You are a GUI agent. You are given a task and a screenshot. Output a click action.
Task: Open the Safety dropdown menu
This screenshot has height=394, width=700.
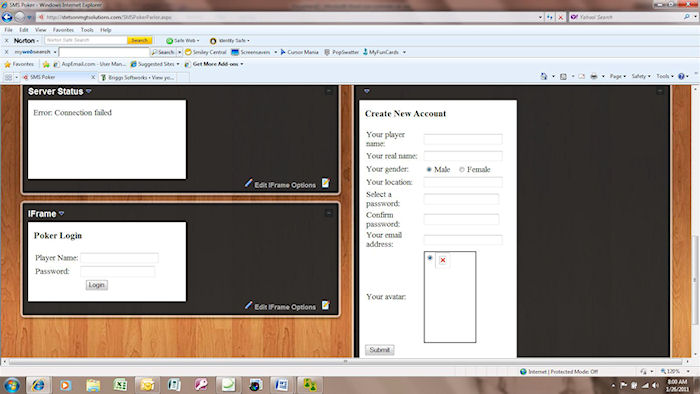[641, 76]
